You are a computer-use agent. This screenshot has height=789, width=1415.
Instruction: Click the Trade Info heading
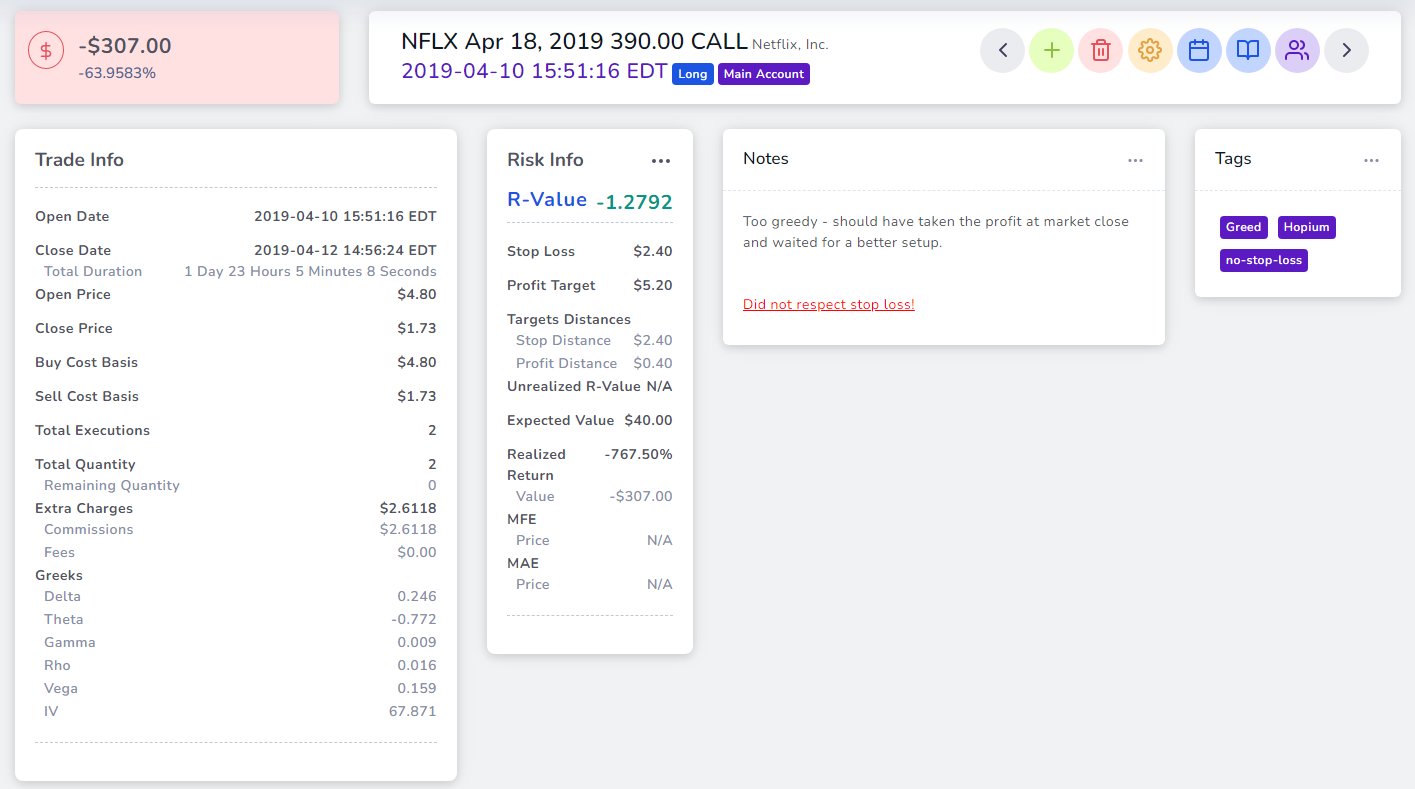click(79, 160)
